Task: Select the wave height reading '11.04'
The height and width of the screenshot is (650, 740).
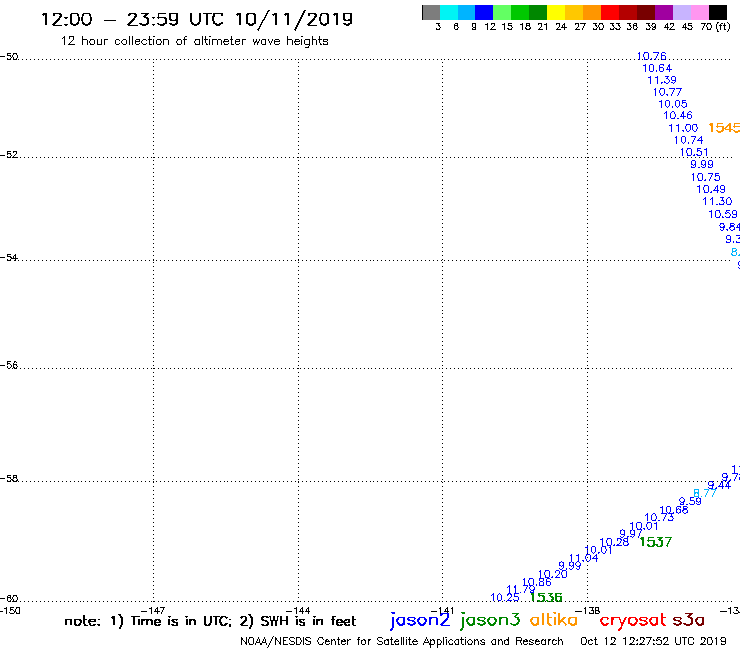Action: (584, 558)
